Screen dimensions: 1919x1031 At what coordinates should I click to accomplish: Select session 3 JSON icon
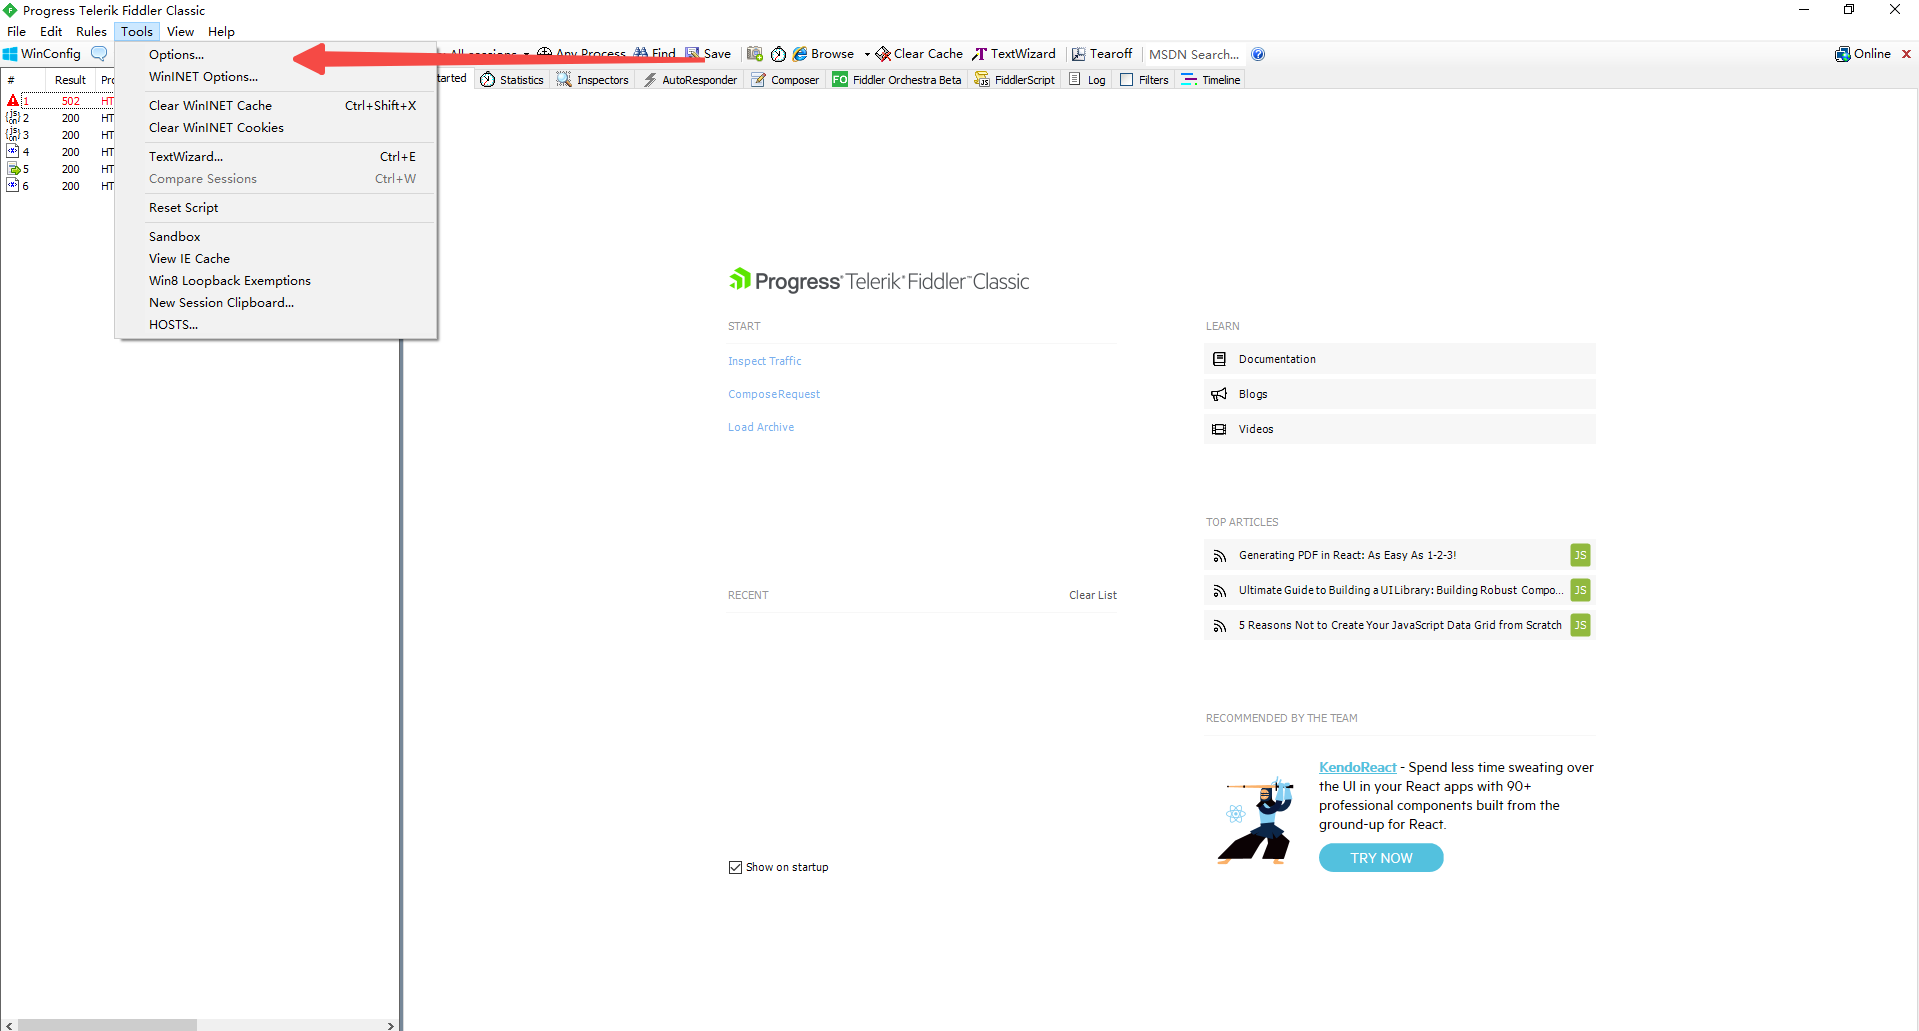pos(13,135)
